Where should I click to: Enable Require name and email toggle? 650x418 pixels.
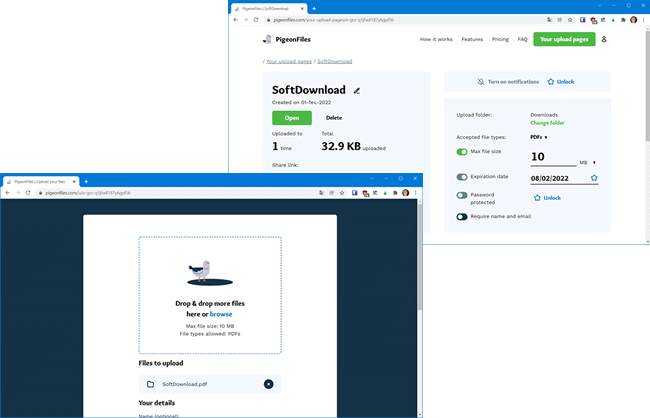462,216
